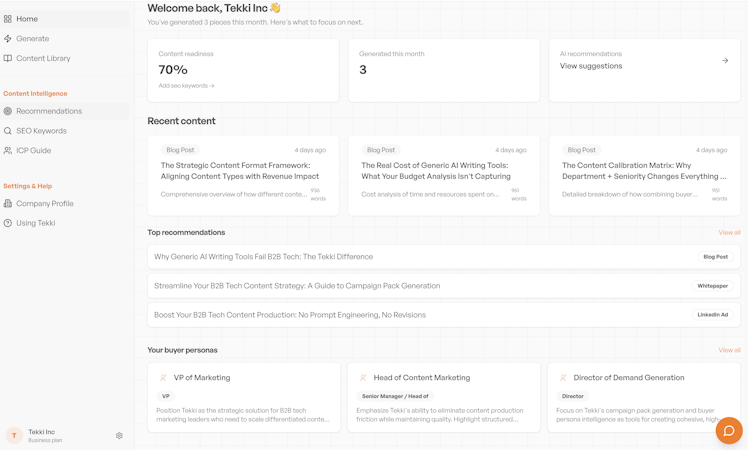
Task: Click the Content Library book icon
Action: [8, 59]
